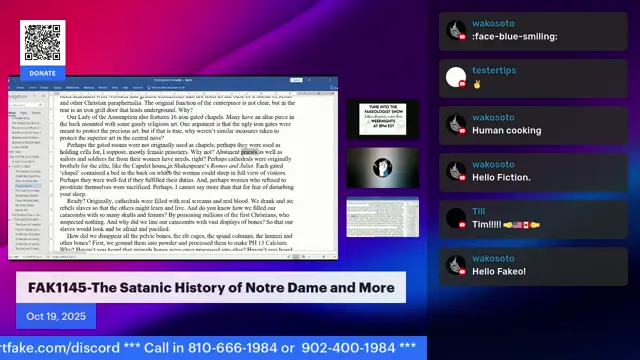Select Web Layout view icon in status bar

pos(303,257)
